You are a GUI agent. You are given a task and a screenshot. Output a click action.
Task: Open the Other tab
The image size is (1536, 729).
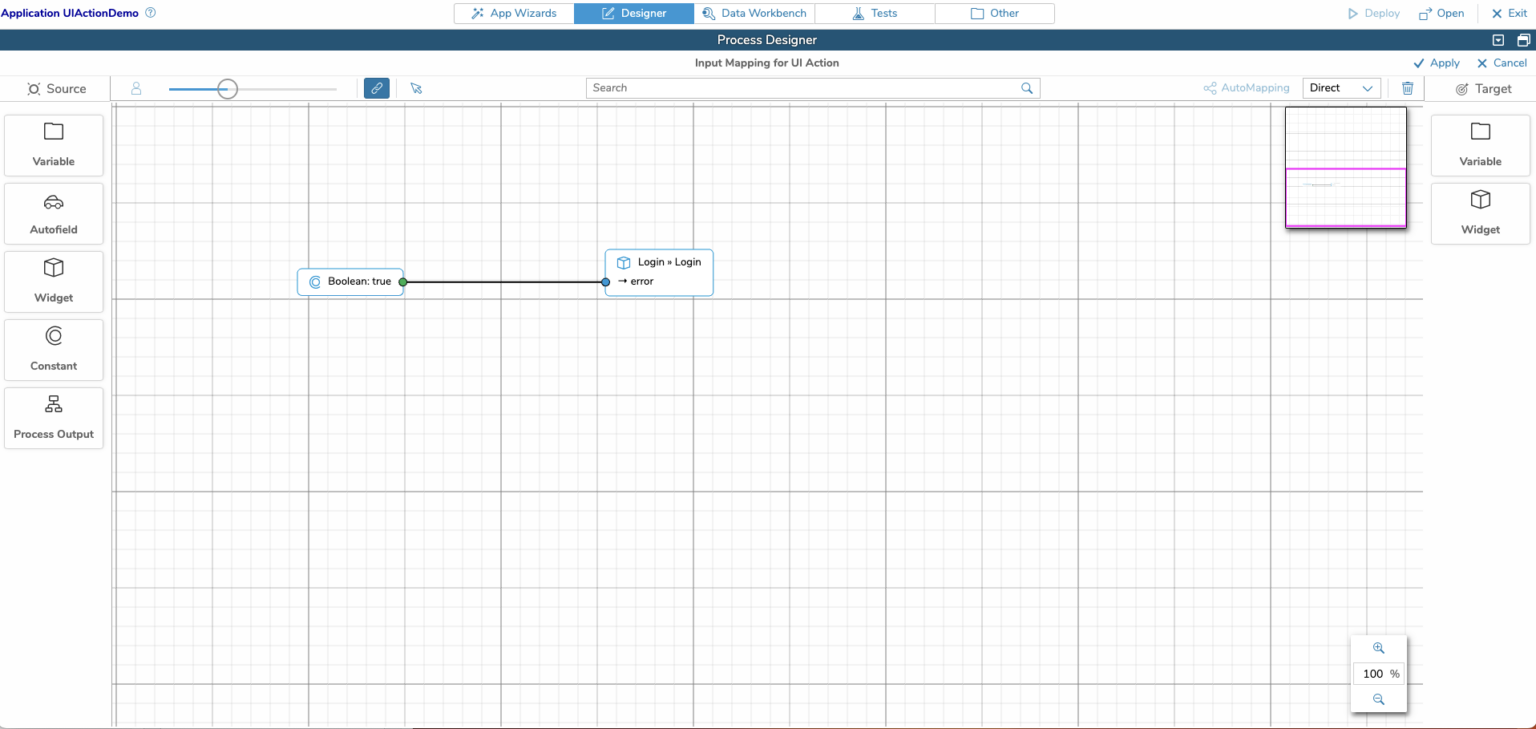click(x=995, y=13)
